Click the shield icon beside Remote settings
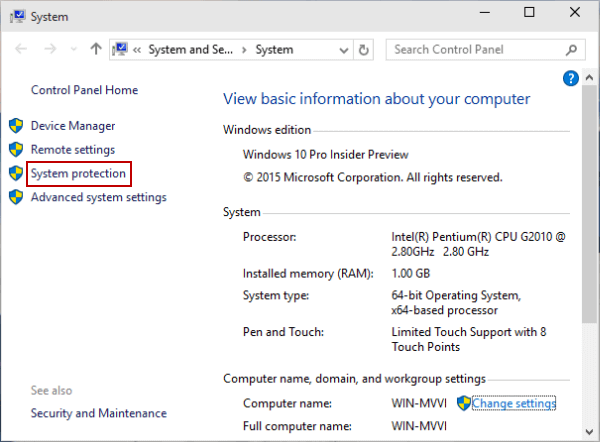The width and height of the screenshot is (600, 442). pos(16,149)
